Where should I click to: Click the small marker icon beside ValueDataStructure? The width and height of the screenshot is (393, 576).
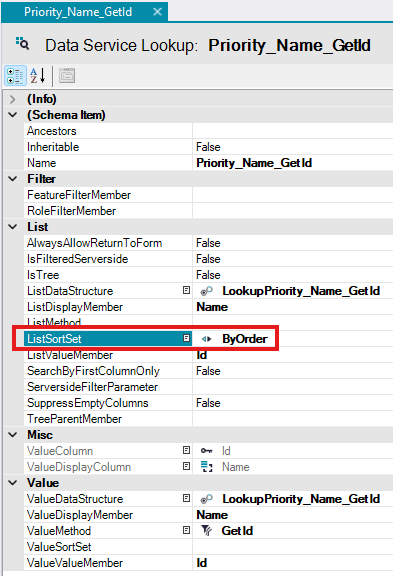187,498
